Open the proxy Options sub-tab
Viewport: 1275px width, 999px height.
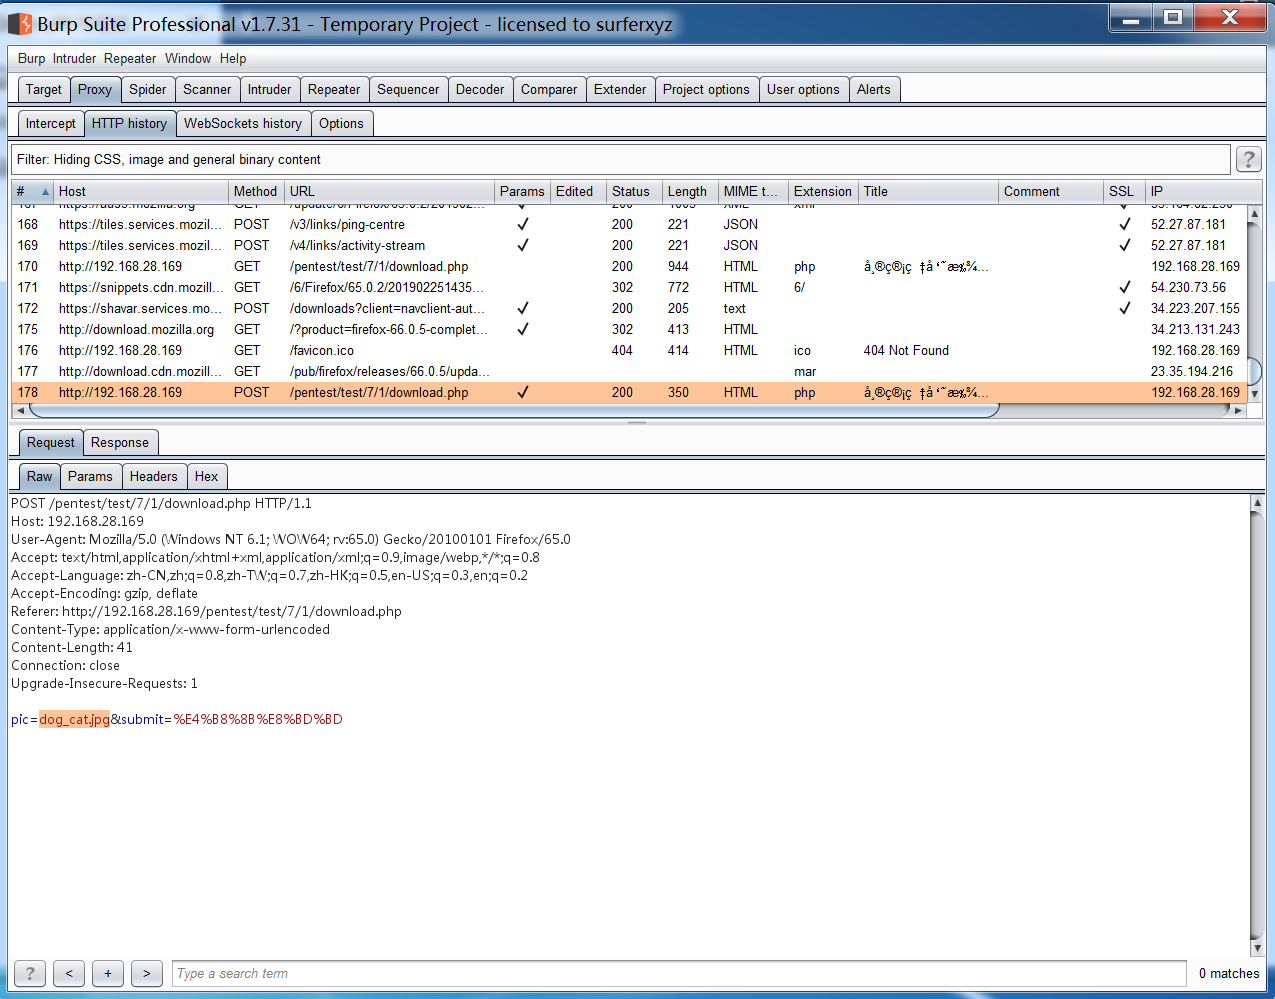click(342, 123)
